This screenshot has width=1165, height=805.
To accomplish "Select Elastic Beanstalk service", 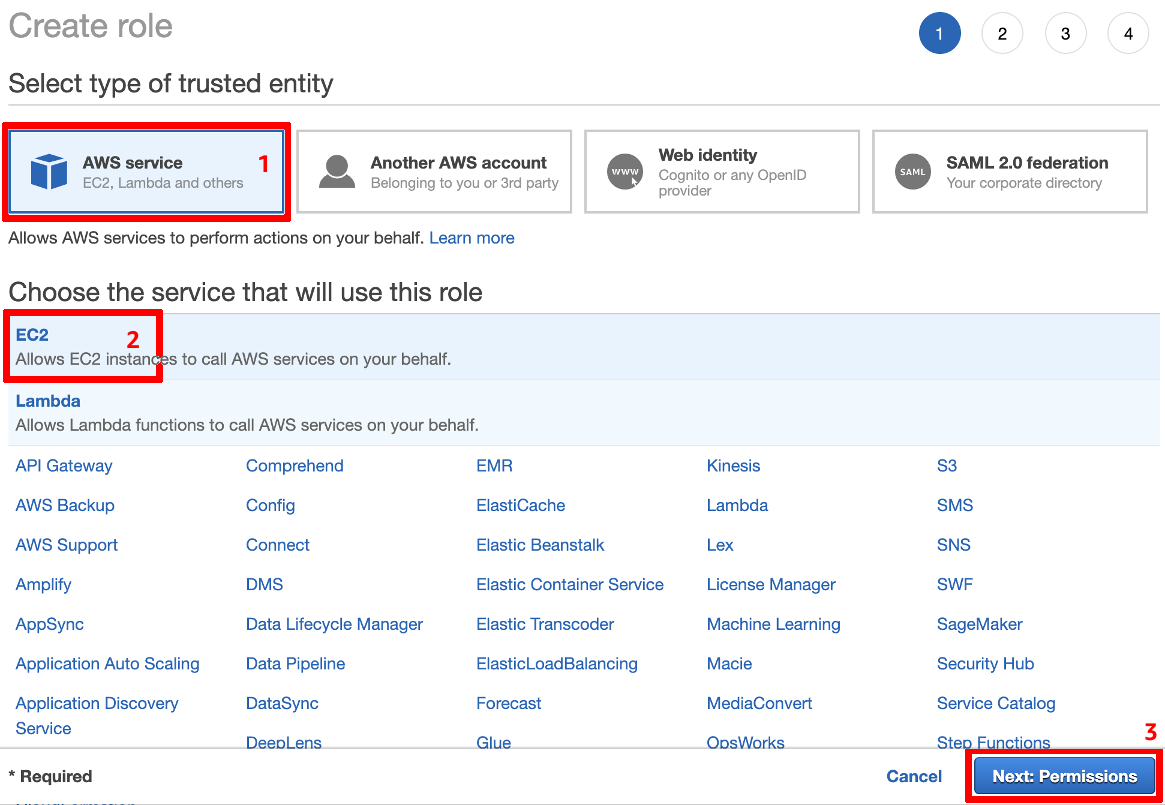I will [x=540, y=545].
